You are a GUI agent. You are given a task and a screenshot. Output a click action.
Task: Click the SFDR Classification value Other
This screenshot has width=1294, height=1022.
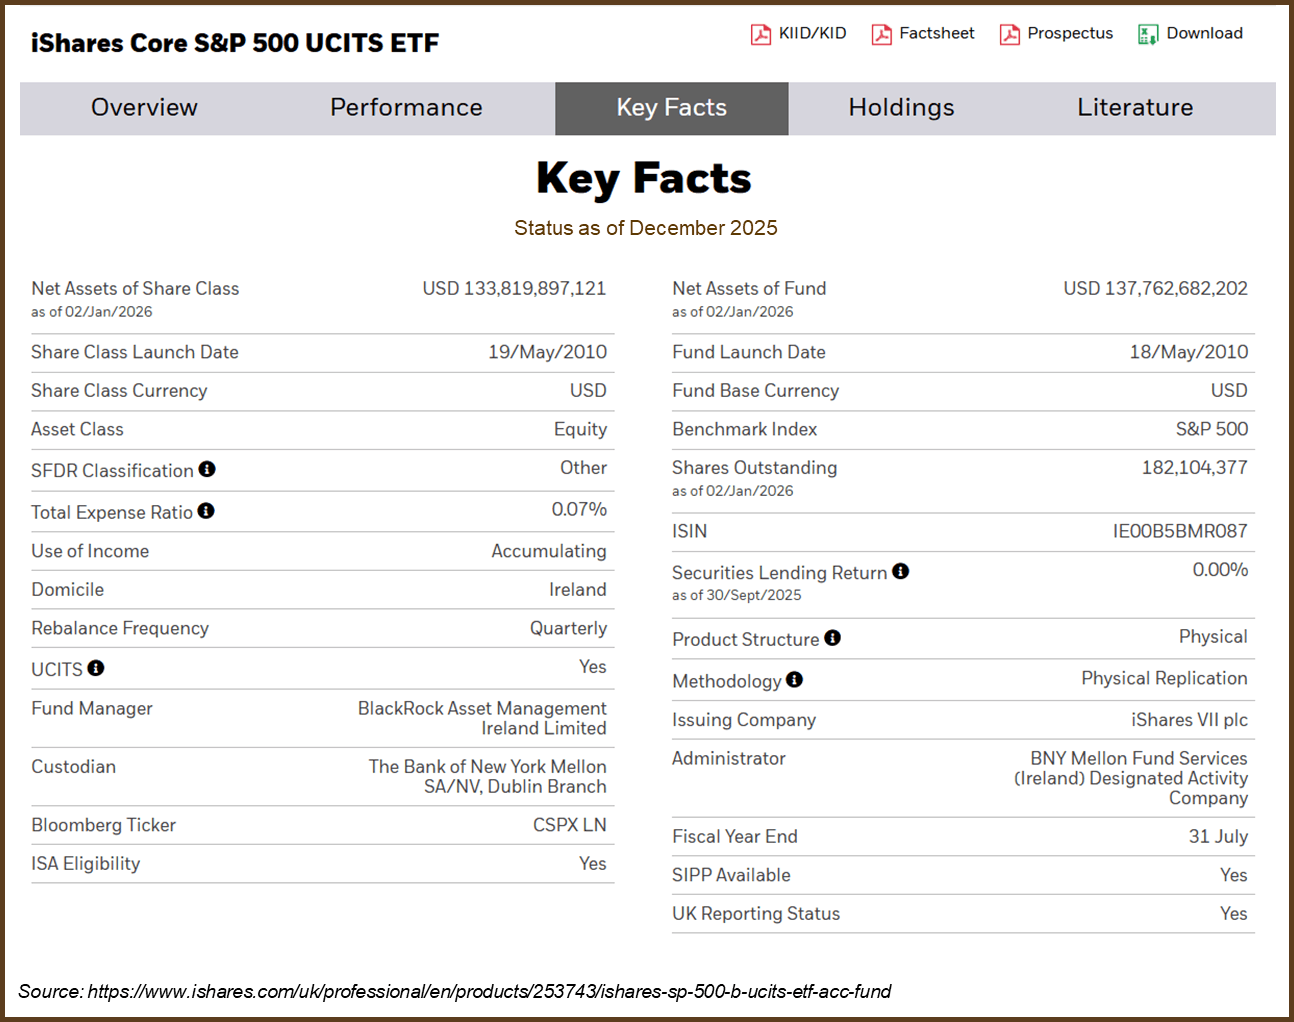point(584,468)
